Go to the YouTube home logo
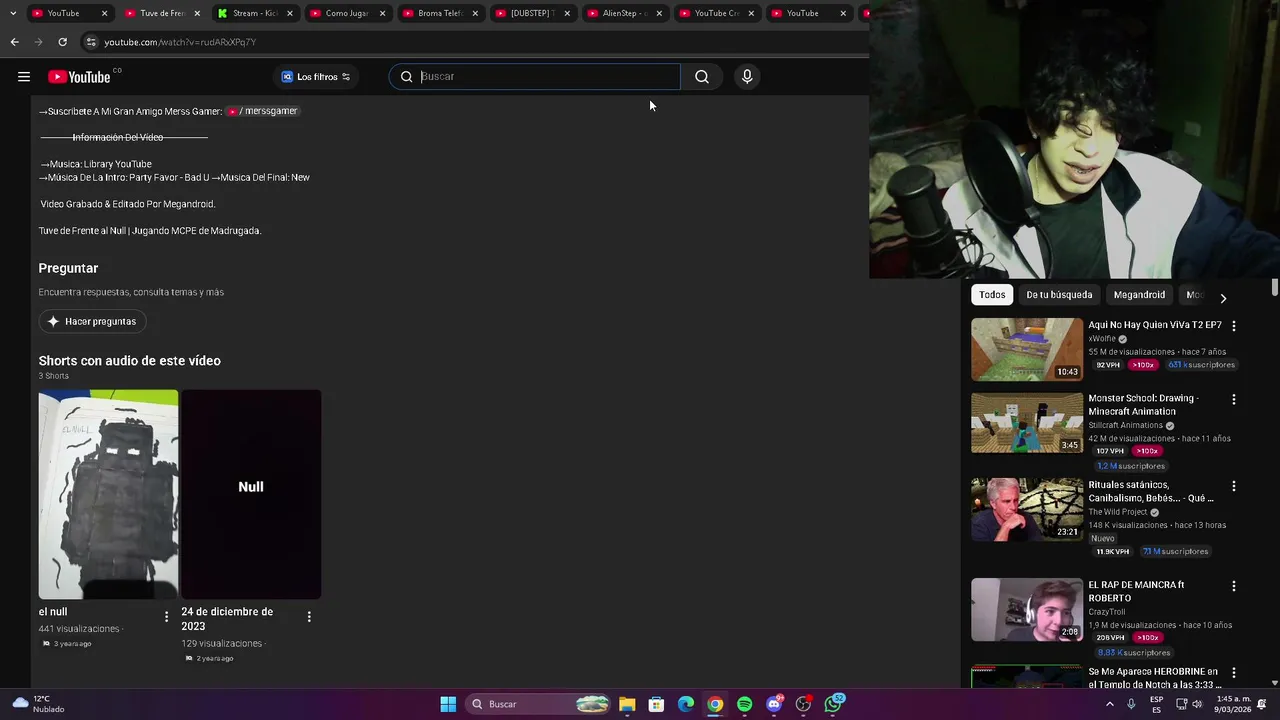Viewport: 1280px width, 720px height. (x=79, y=77)
